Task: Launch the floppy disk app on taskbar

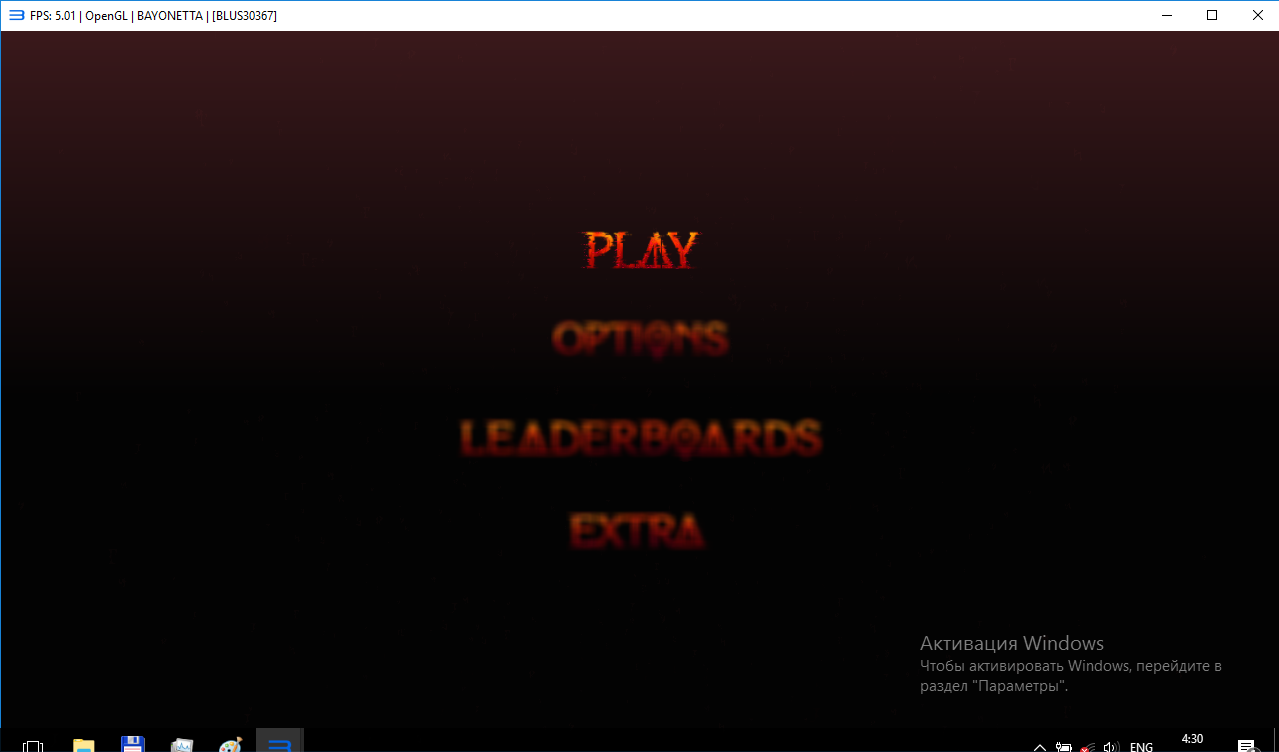Action: (x=132, y=745)
